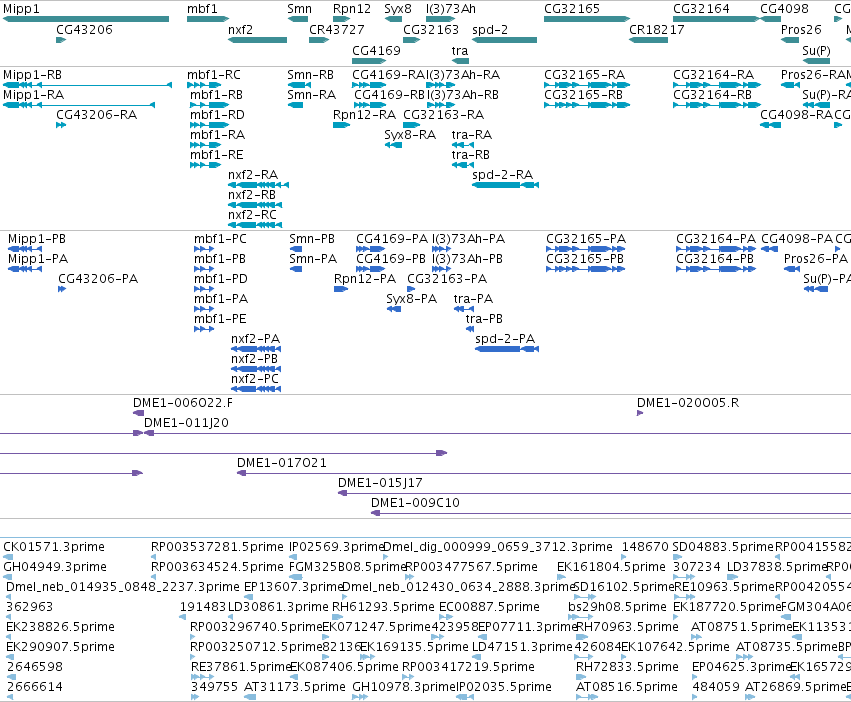
Task: Open the CG4098-RA transcript label
Action: click(796, 115)
